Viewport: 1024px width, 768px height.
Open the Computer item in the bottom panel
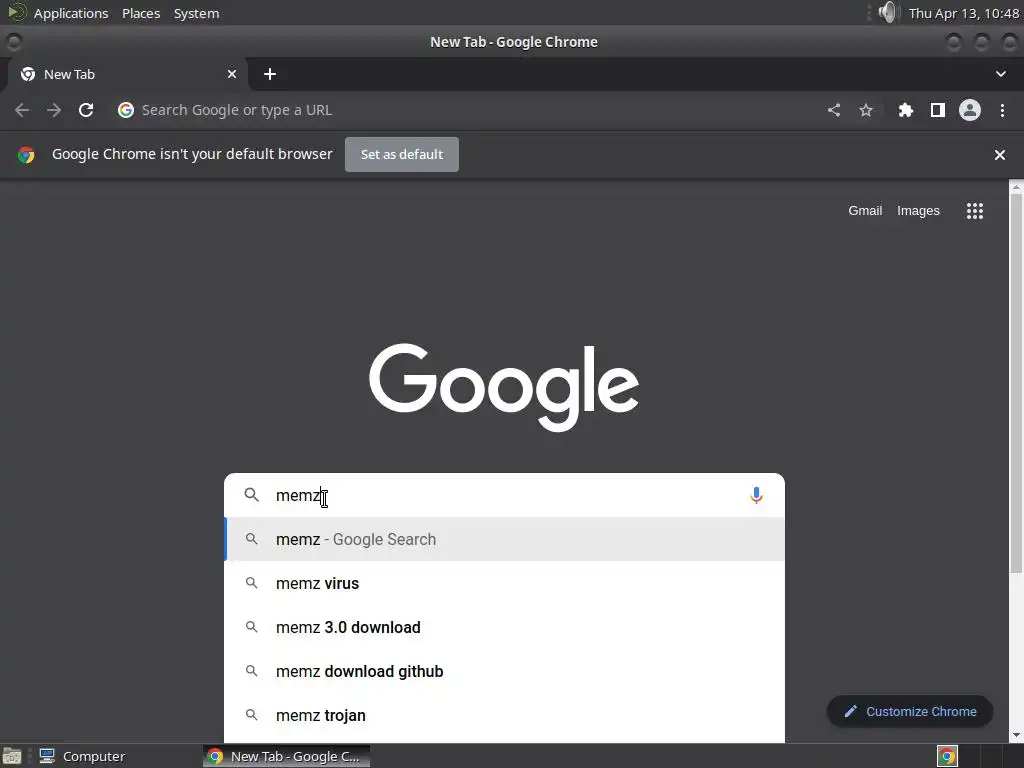[x=82, y=756]
